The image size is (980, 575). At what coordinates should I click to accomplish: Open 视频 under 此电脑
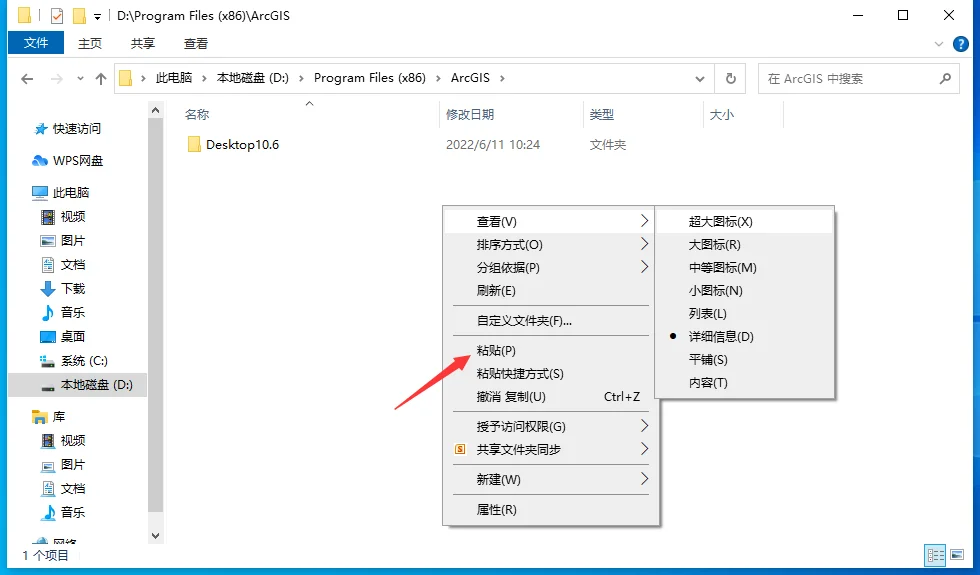(63, 217)
